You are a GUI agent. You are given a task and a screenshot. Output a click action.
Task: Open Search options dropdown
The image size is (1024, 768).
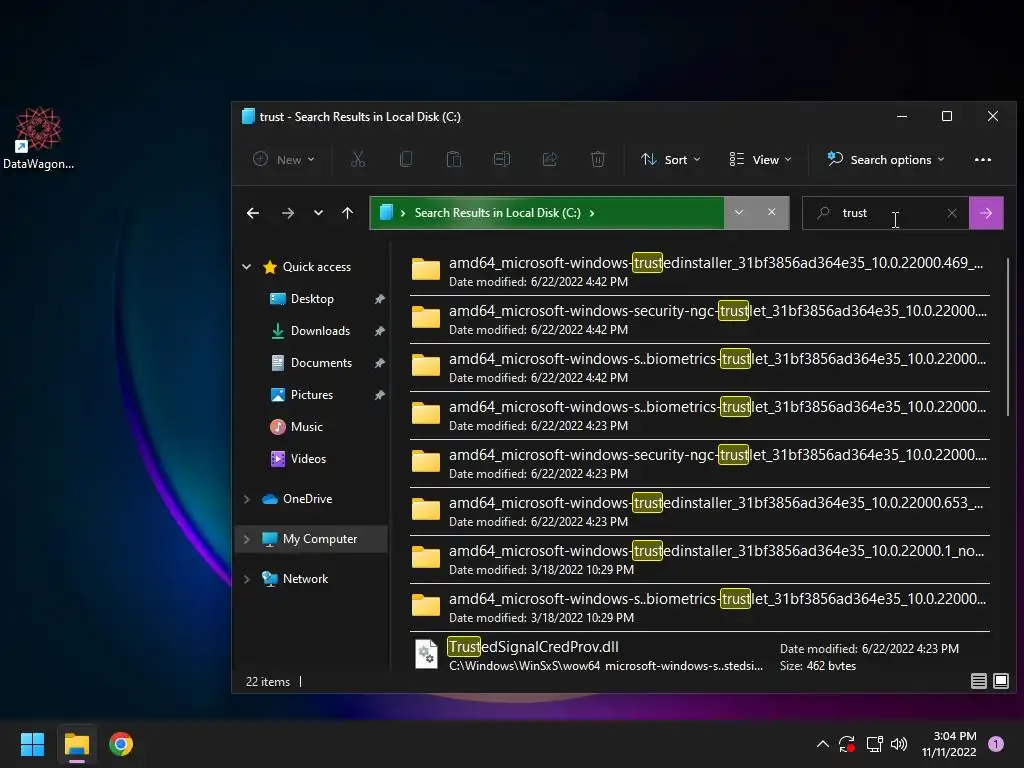(885, 160)
